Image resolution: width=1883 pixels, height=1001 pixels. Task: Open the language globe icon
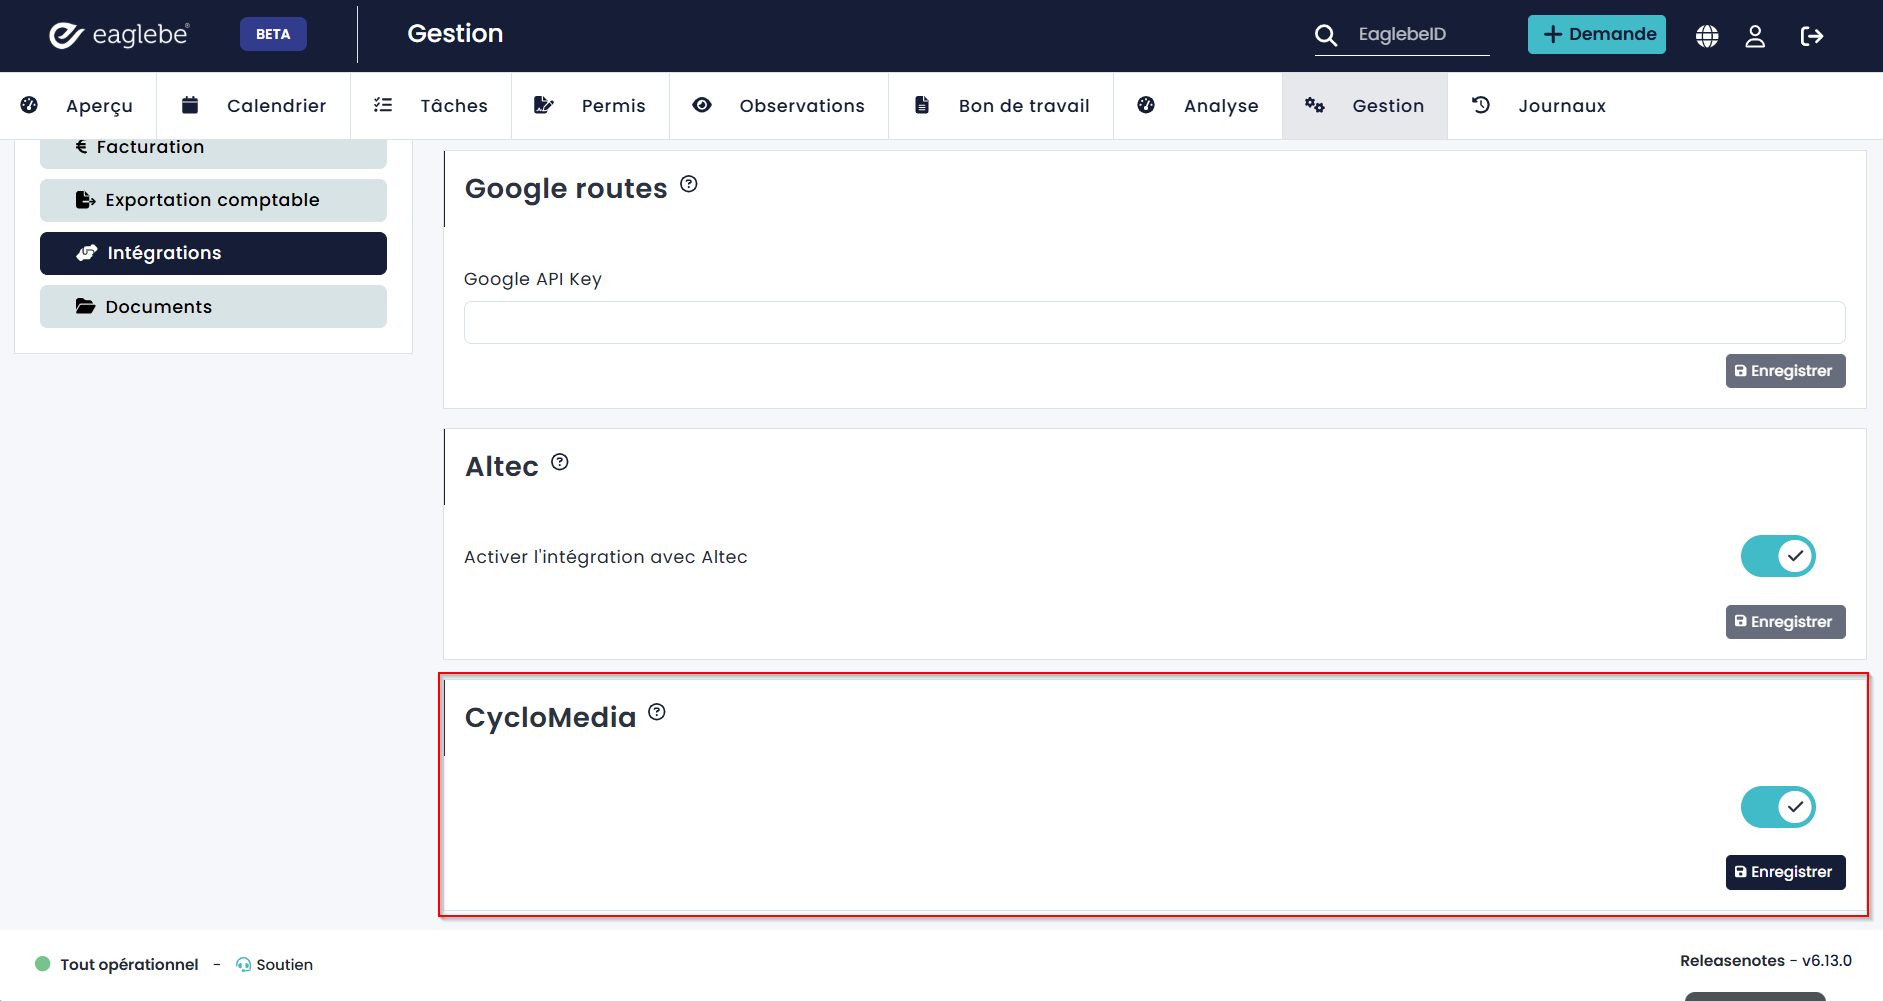(1707, 36)
